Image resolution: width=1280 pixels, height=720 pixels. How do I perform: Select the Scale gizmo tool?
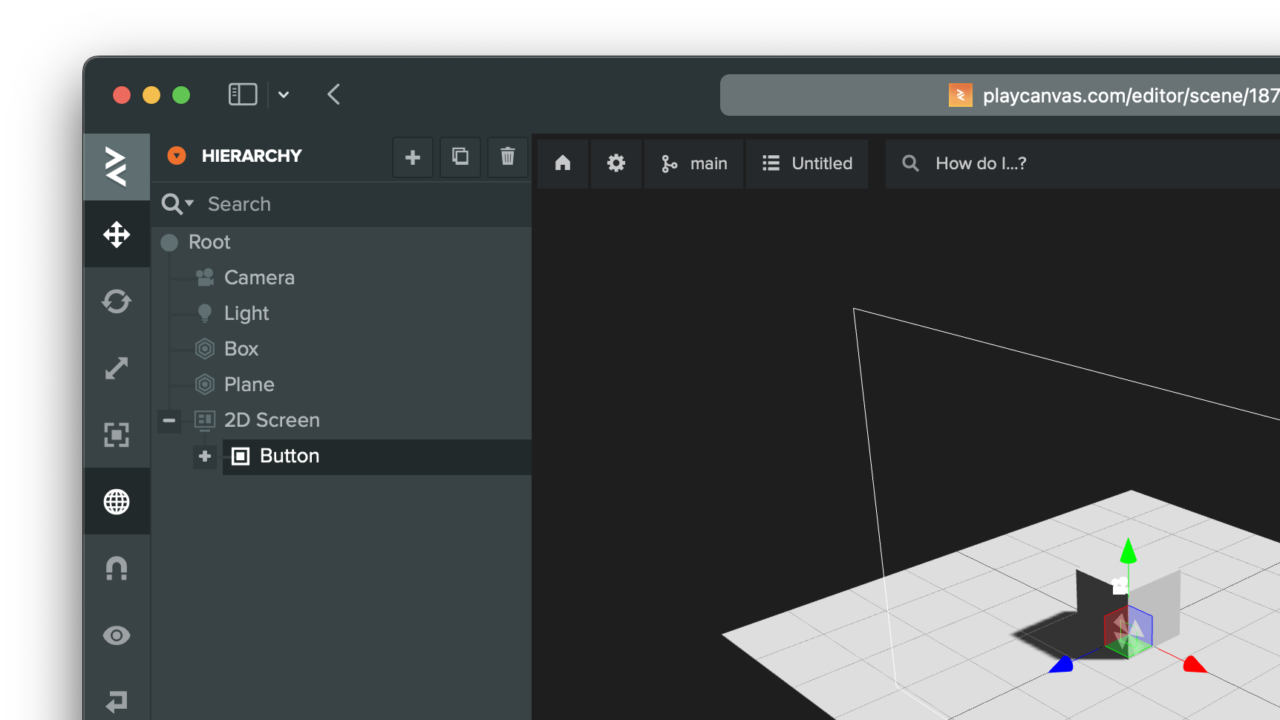click(117, 368)
